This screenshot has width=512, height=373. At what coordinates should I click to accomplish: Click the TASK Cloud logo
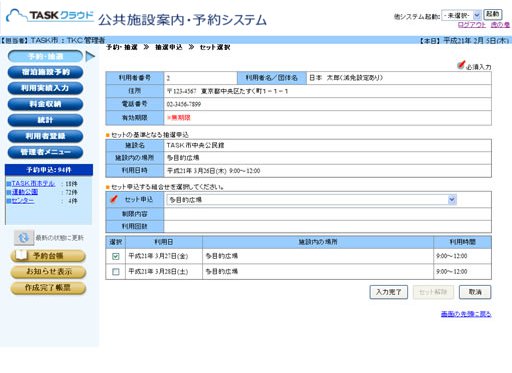click(50, 16)
